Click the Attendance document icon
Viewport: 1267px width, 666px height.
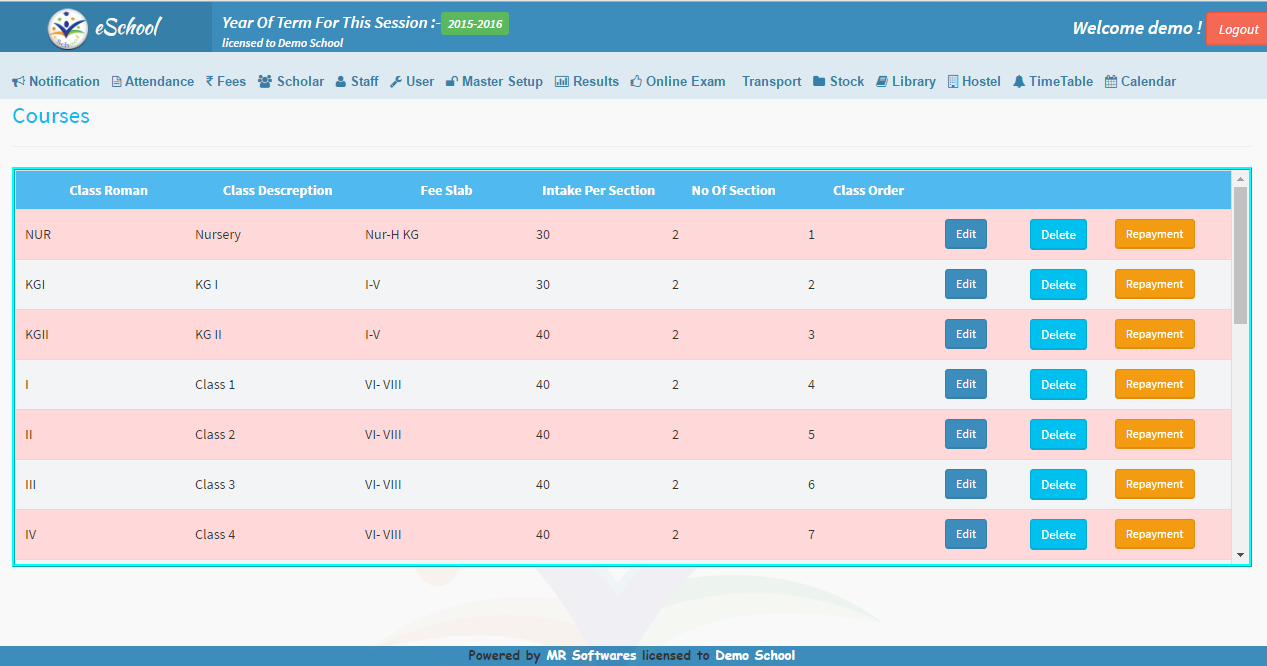(x=117, y=82)
